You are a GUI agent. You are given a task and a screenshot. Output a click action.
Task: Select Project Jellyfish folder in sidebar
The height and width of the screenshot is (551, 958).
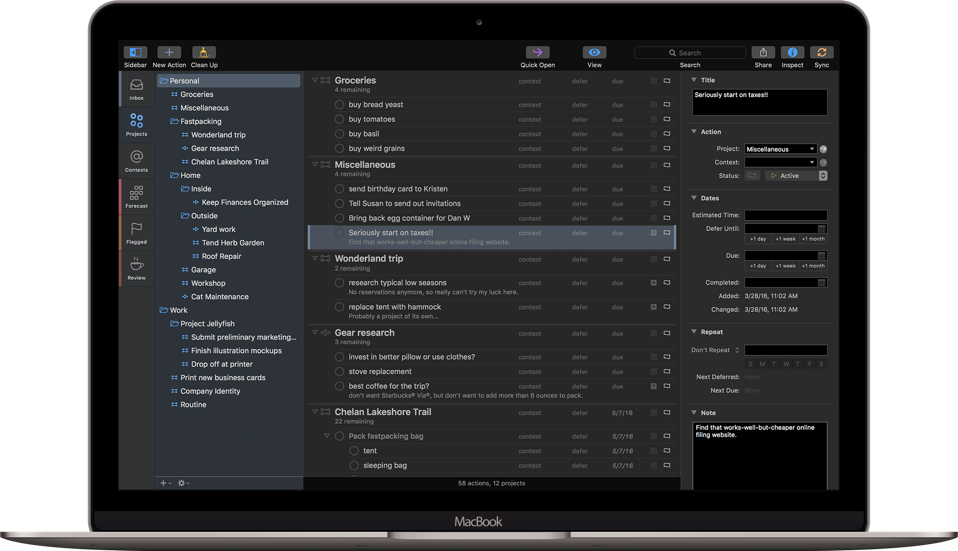pos(208,324)
